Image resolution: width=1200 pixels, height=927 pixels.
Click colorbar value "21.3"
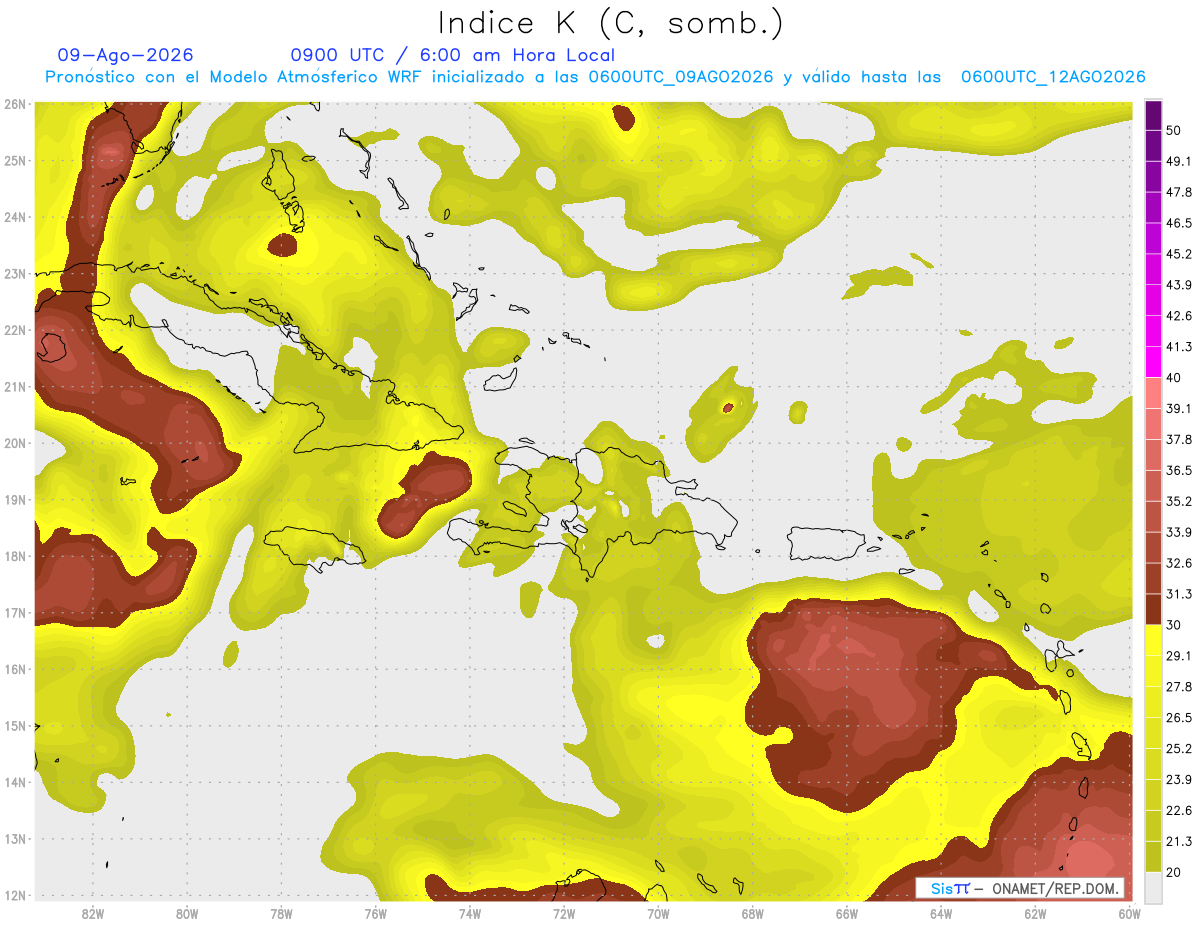click(1179, 842)
